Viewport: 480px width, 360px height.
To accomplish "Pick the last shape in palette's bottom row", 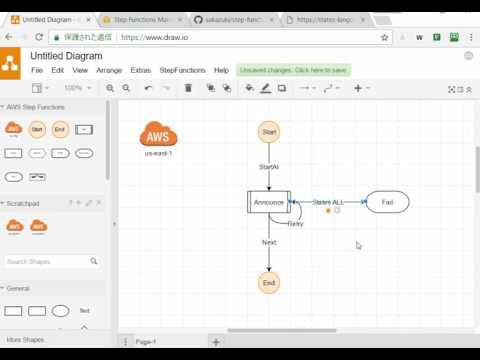I will coord(37,177).
